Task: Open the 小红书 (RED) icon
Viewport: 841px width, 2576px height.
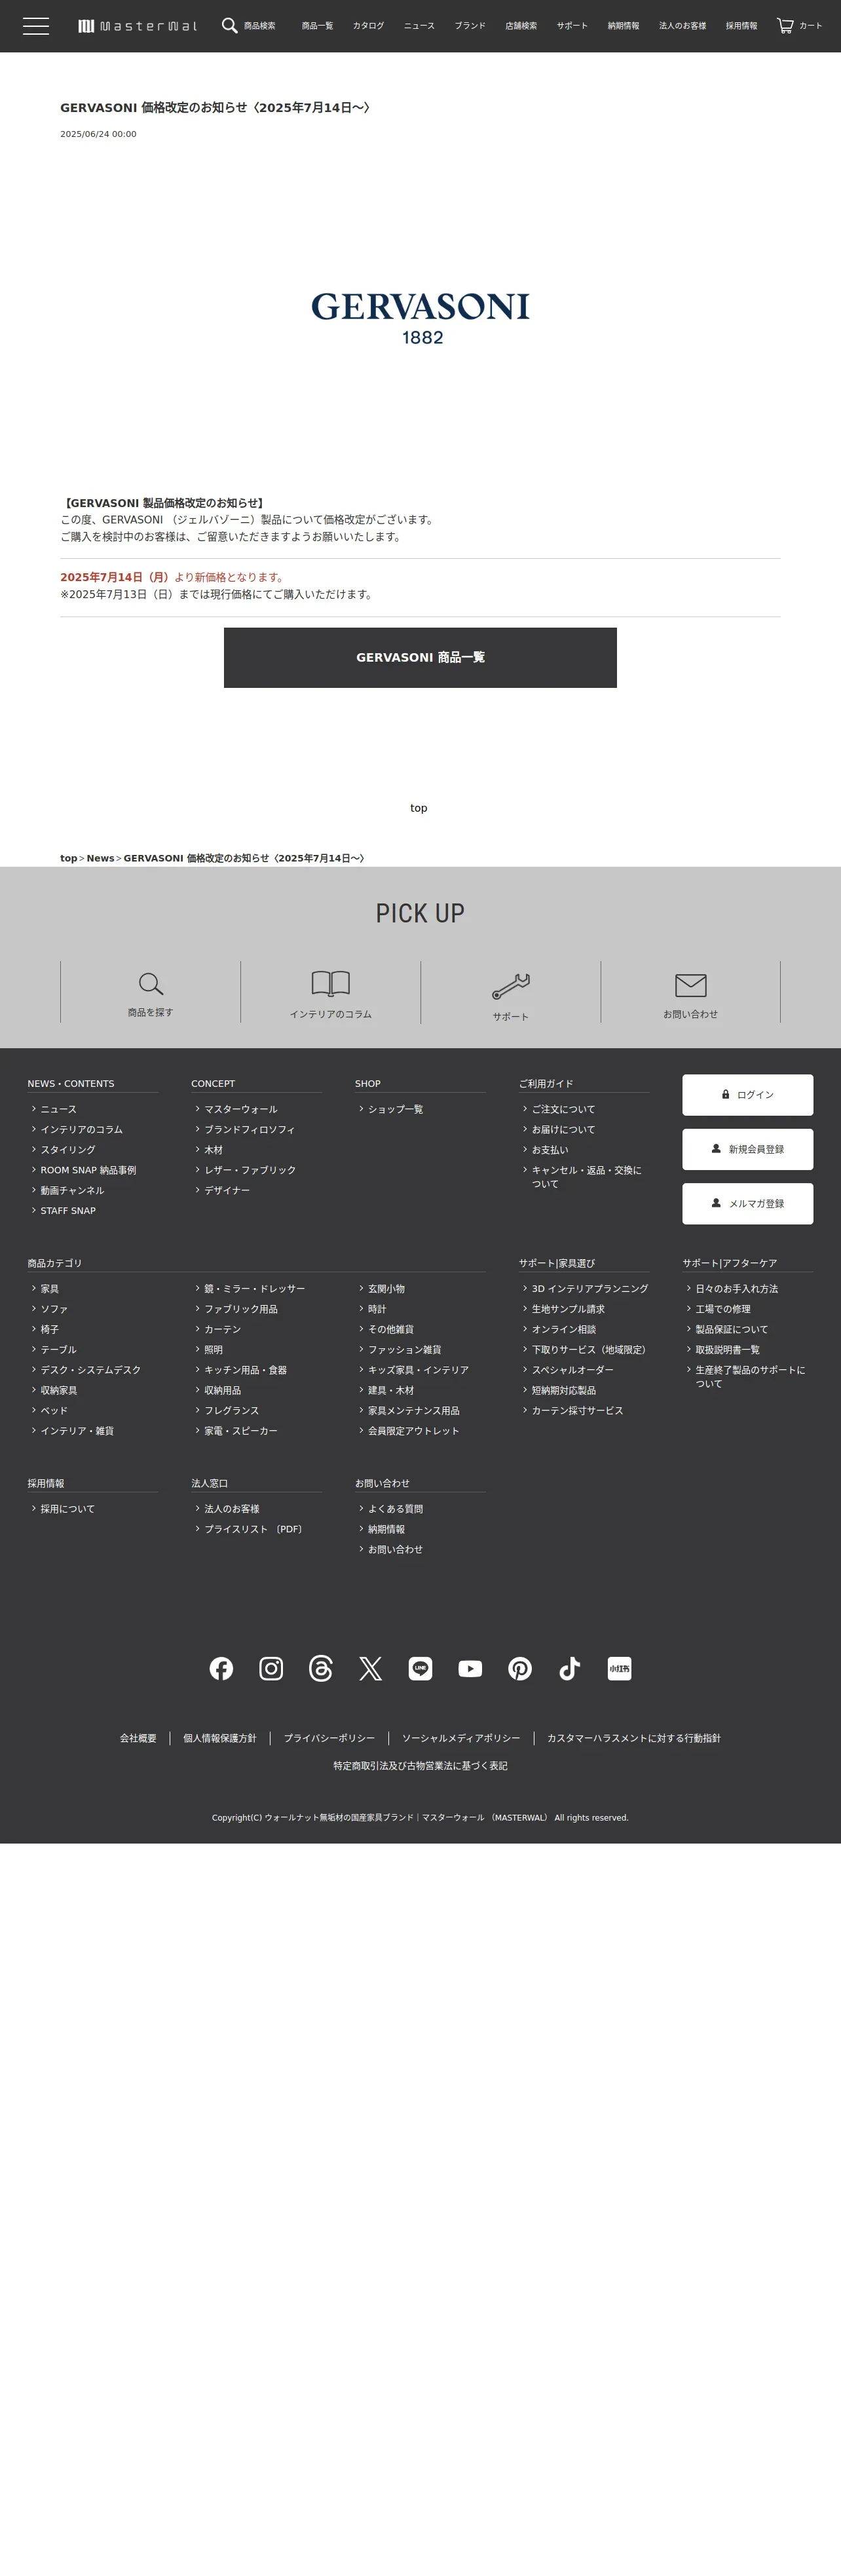Action: 620,1668
